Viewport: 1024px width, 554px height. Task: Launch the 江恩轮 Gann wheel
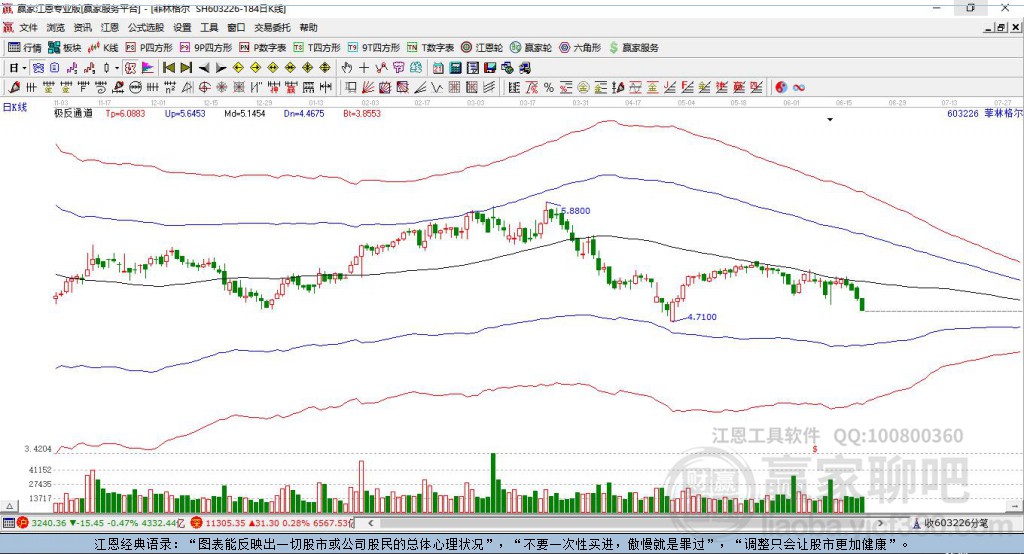482,48
